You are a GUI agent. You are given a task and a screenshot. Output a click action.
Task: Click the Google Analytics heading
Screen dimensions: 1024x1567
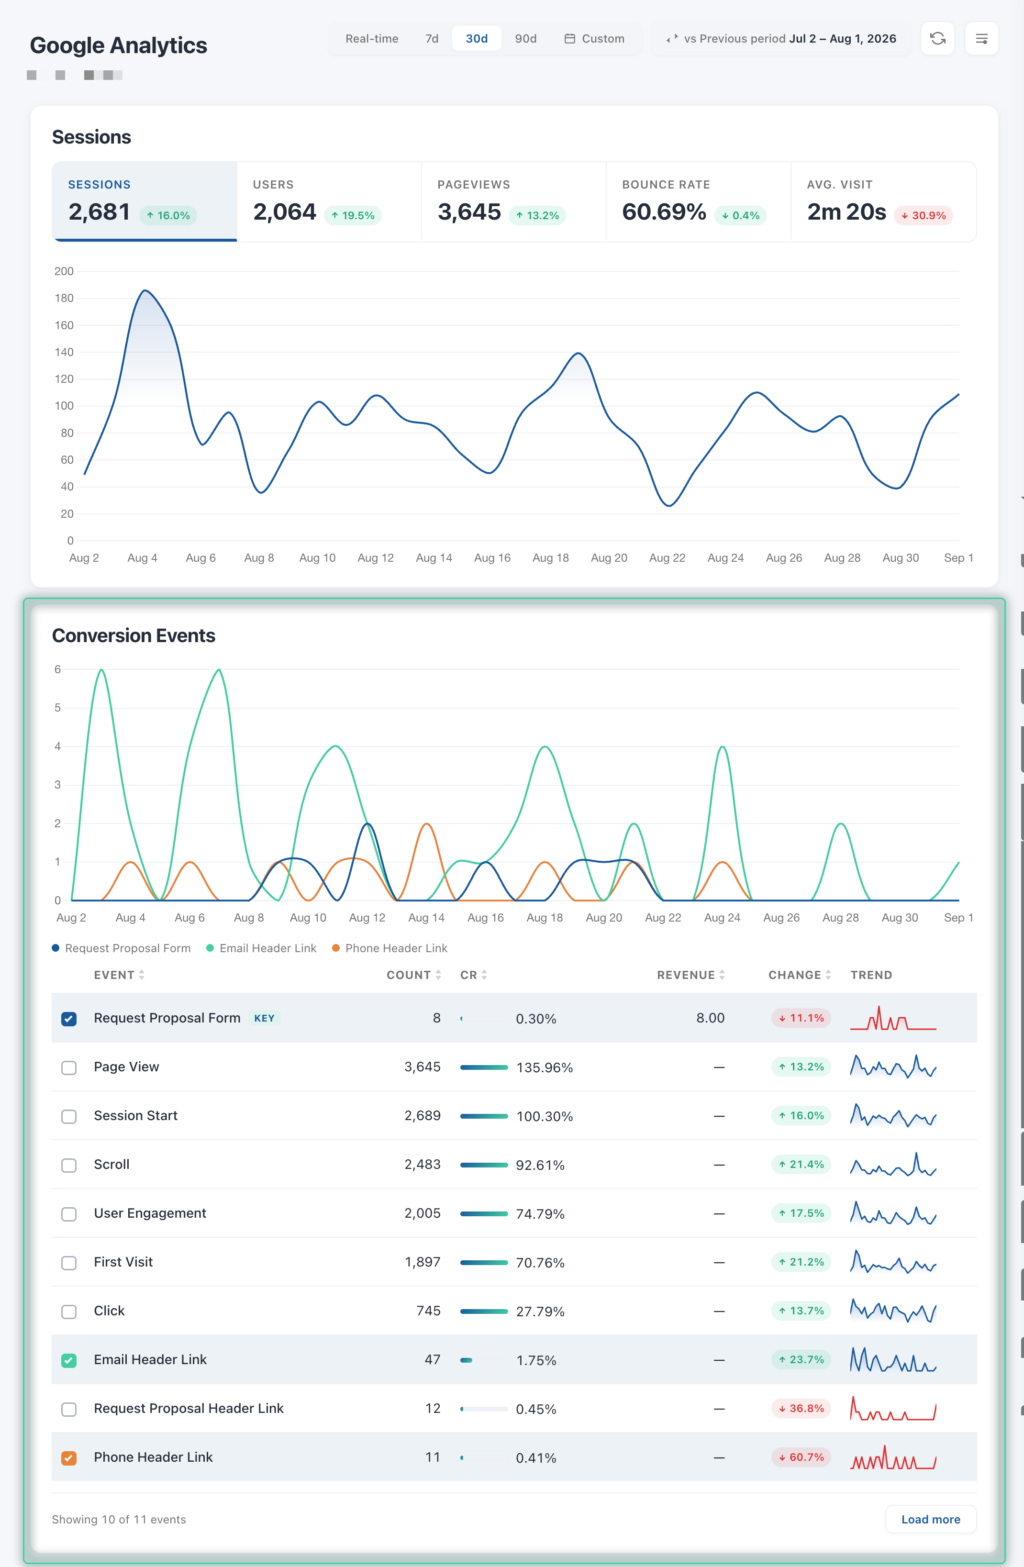(118, 45)
